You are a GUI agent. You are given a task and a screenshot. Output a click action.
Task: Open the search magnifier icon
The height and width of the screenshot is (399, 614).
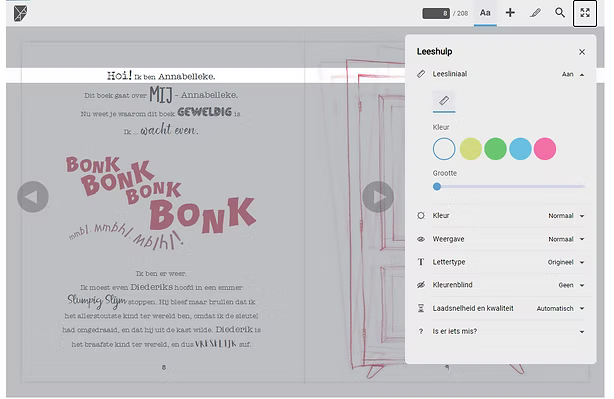click(560, 13)
